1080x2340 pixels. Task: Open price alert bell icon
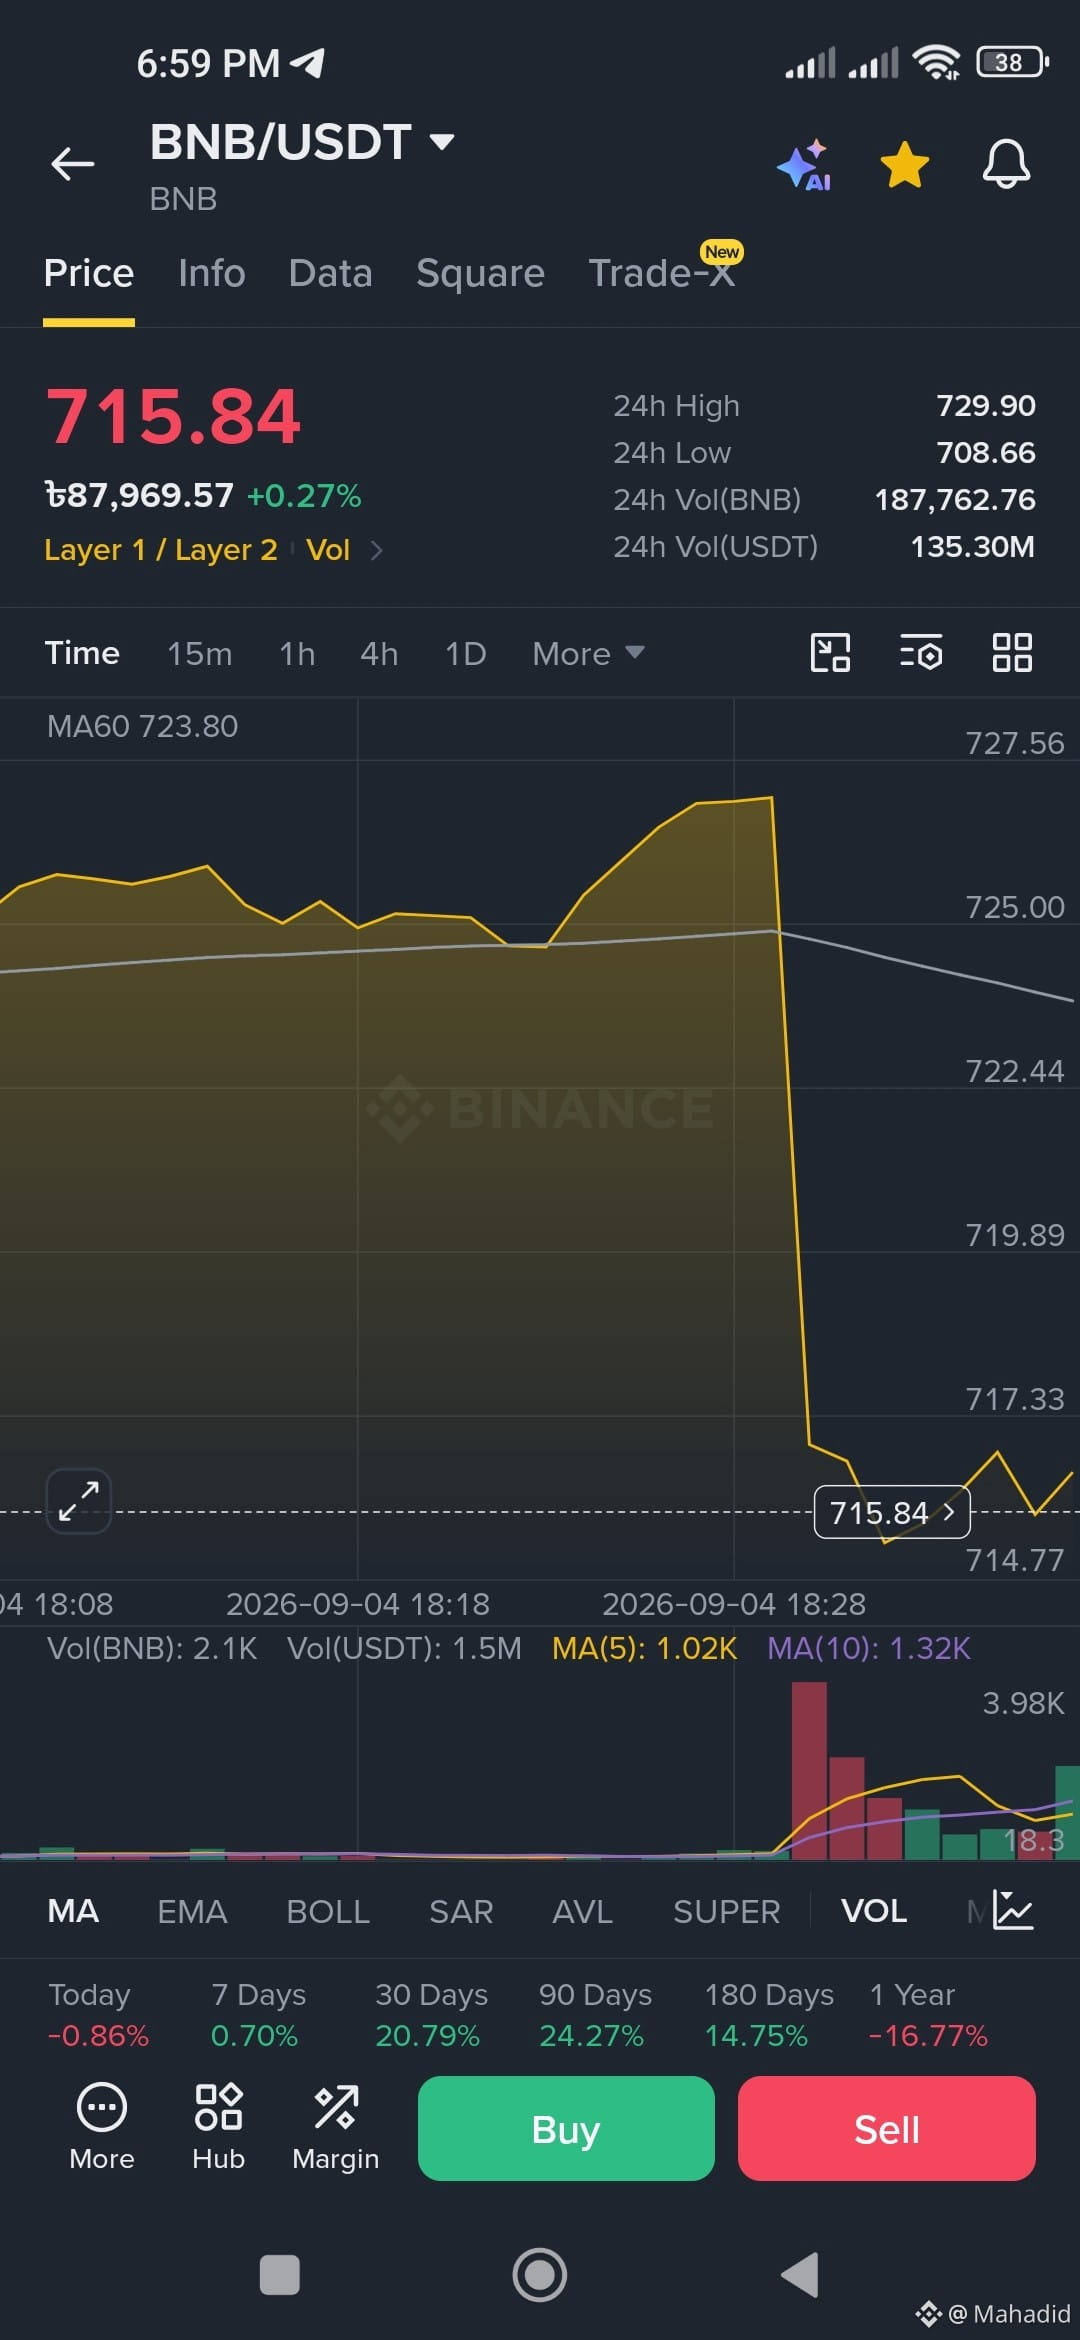click(1006, 164)
